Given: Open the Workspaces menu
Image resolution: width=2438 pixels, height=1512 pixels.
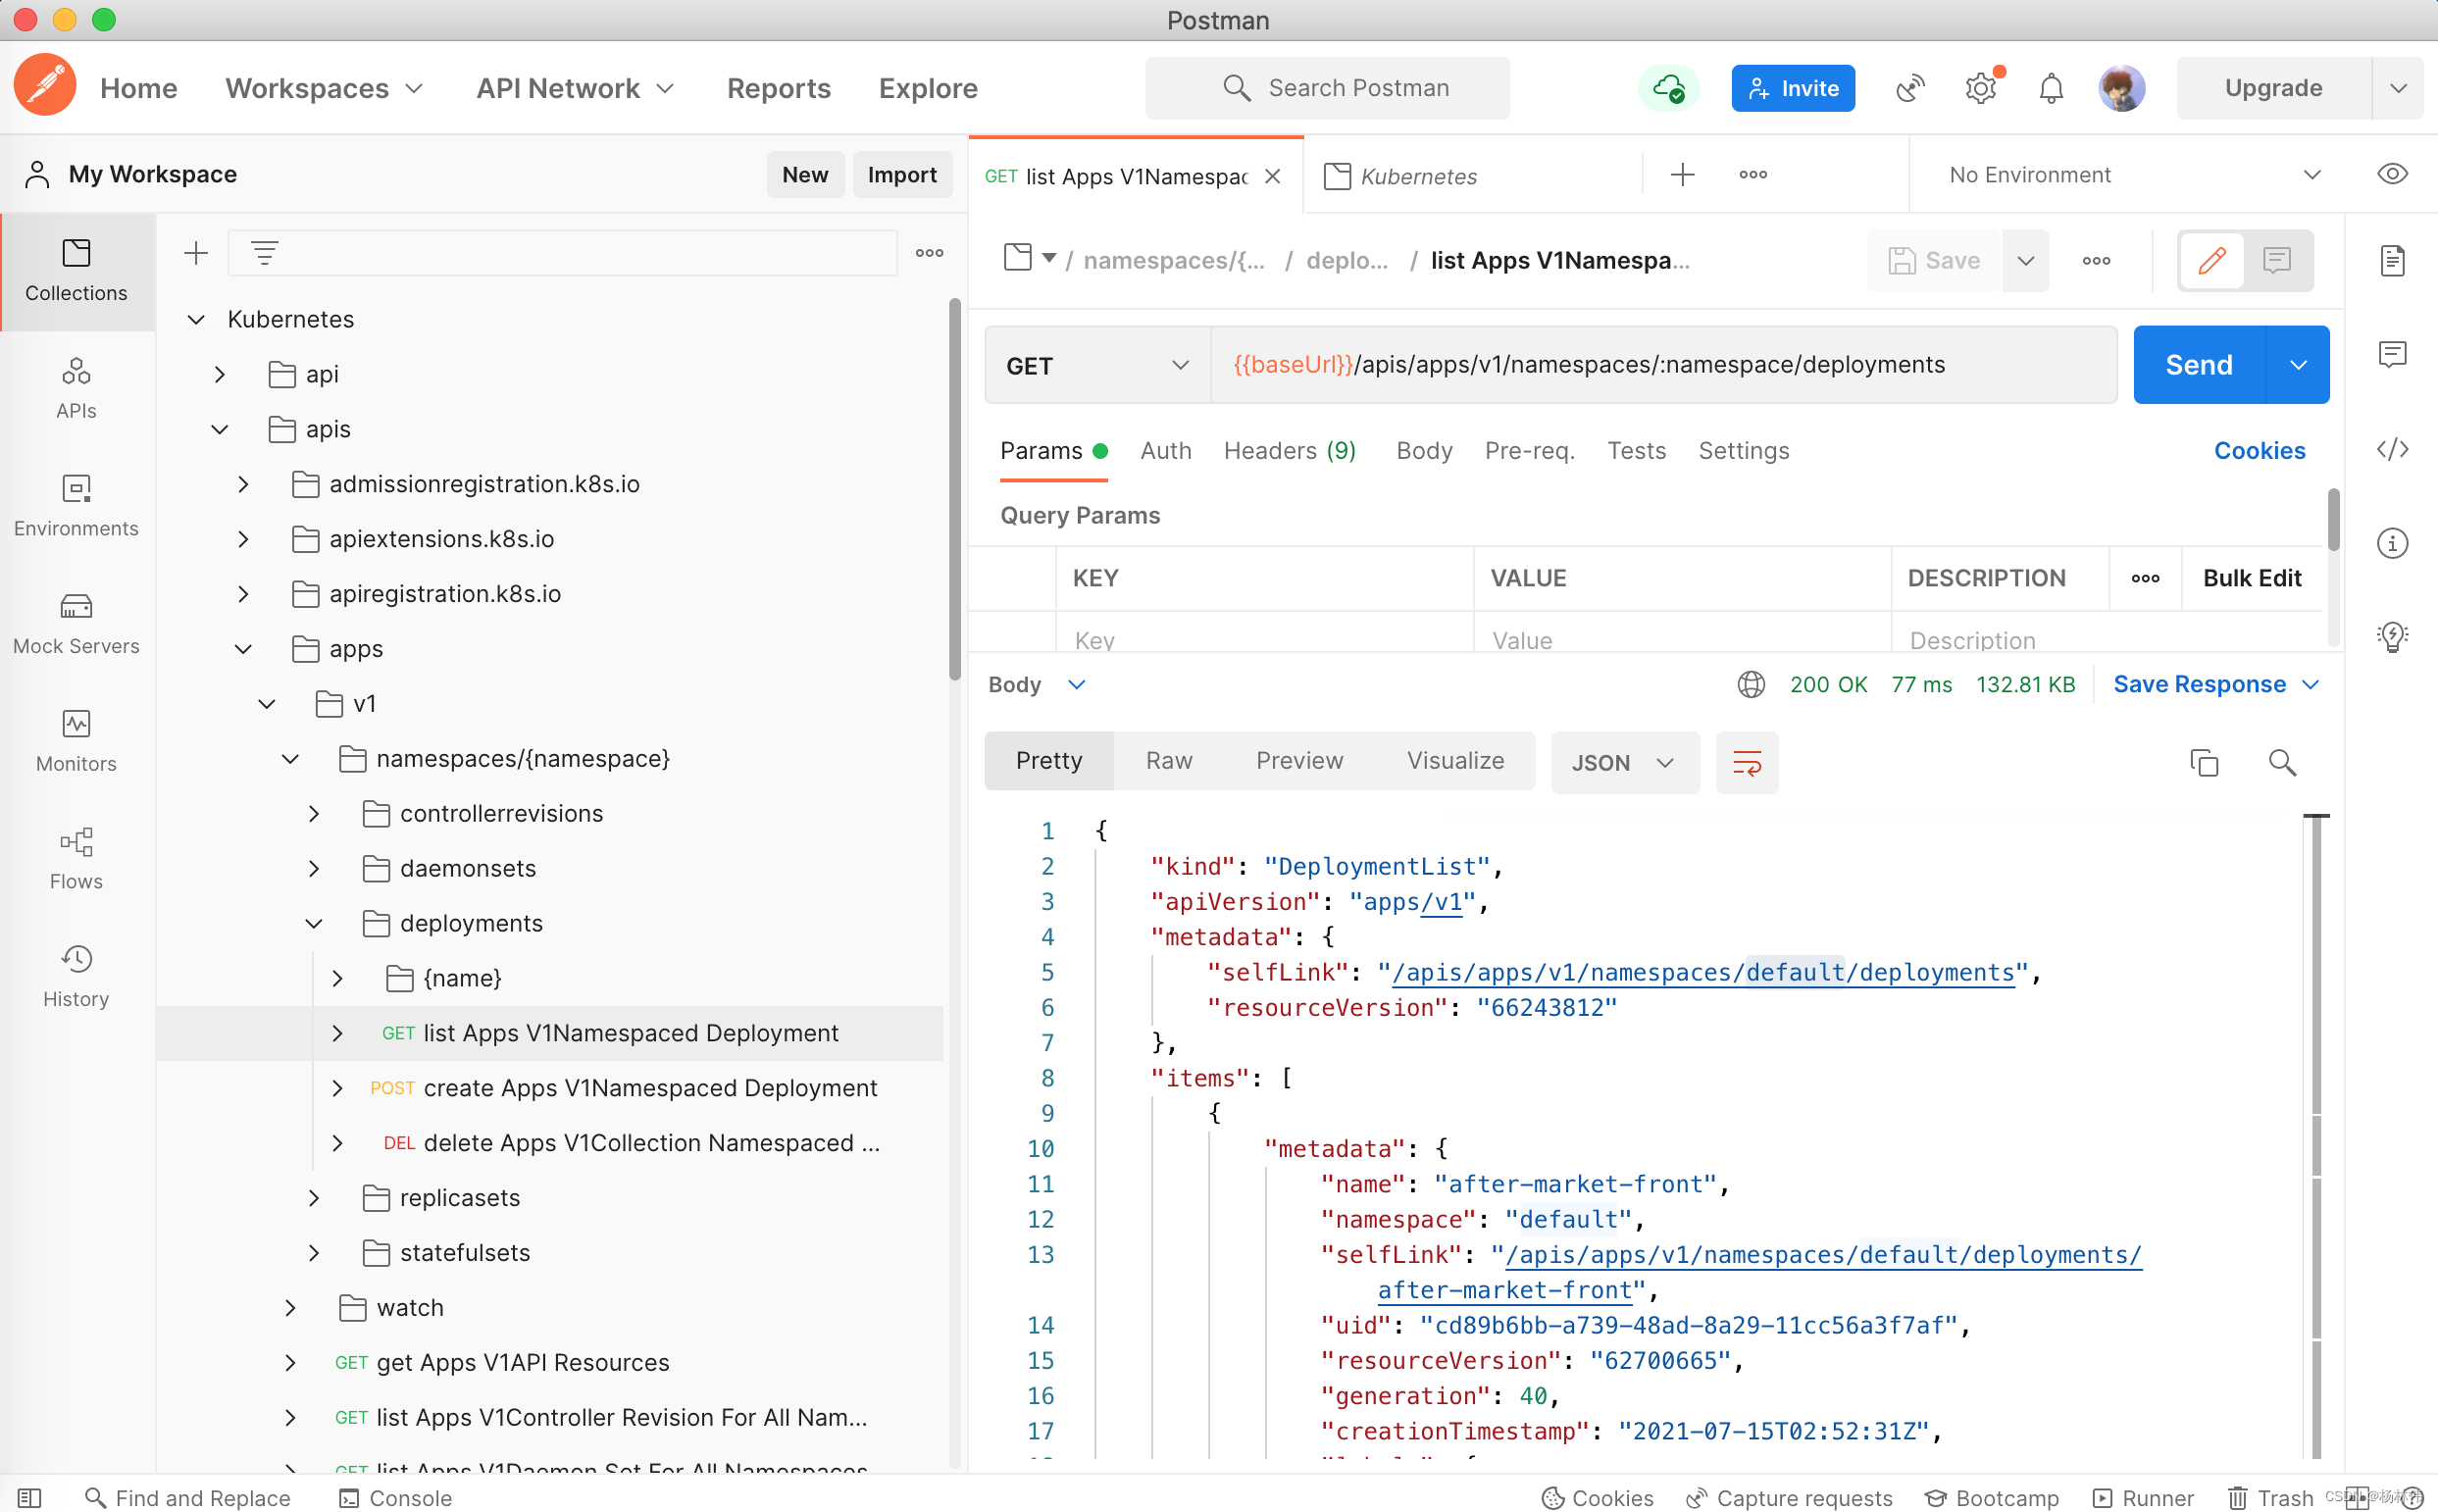Looking at the screenshot, I should tap(324, 88).
